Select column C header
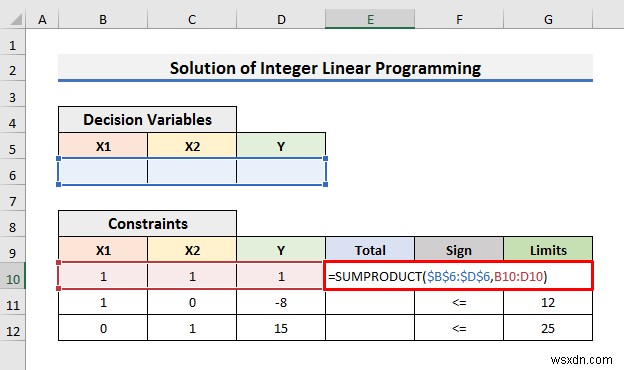The image size is (624, 370). click(192, 19)
